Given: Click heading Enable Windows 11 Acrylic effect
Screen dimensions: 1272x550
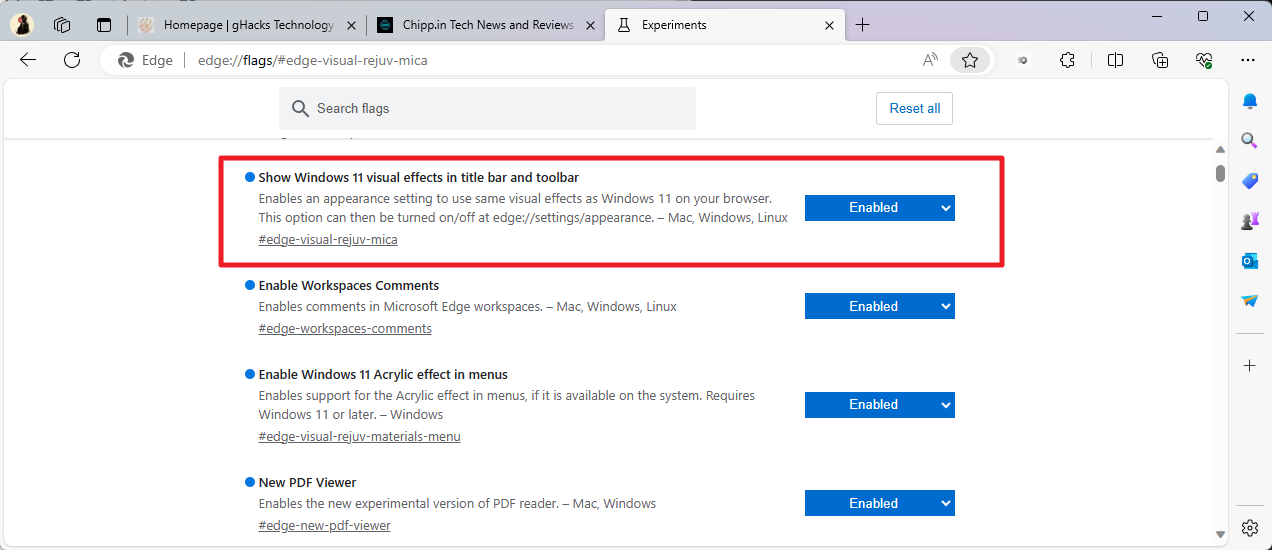Looking at the screenshot, I should [383, 375].
